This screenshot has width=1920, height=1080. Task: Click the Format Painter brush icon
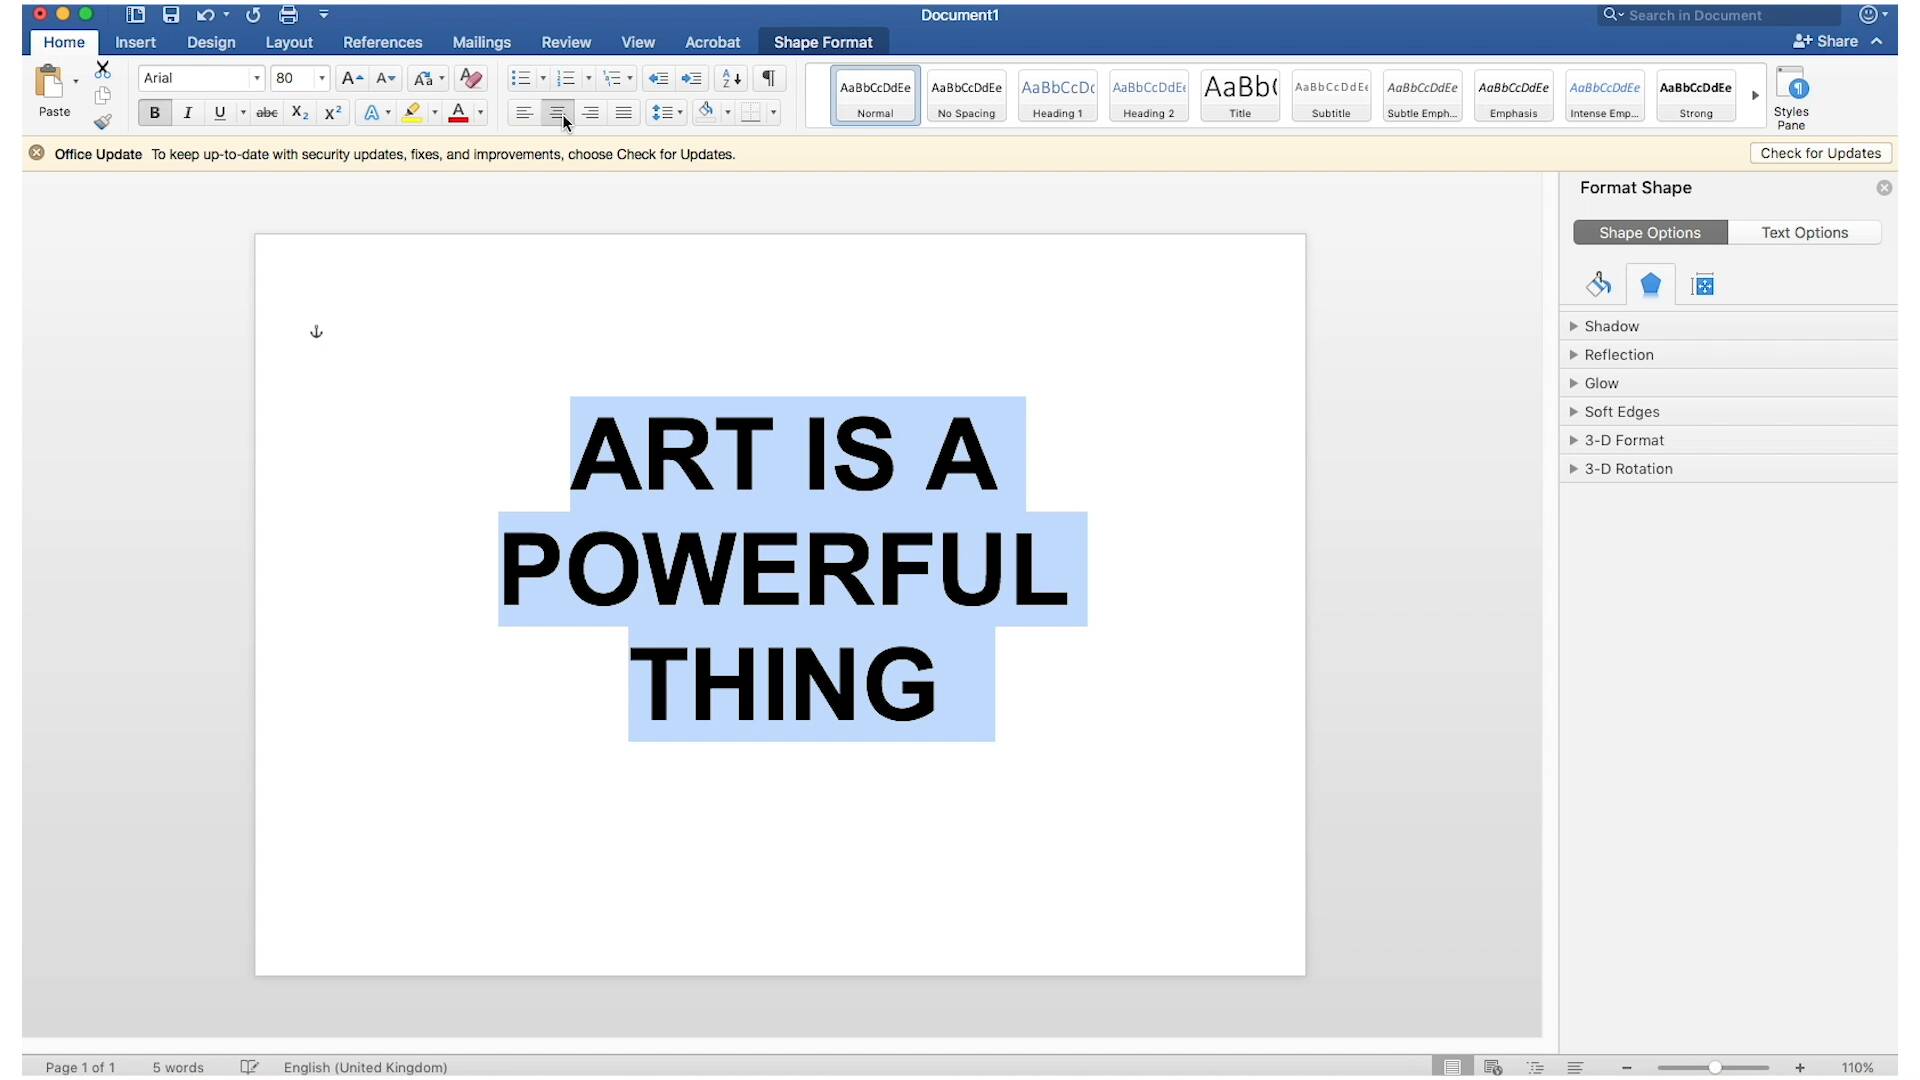pyautogui.click(x=102, y=122)
